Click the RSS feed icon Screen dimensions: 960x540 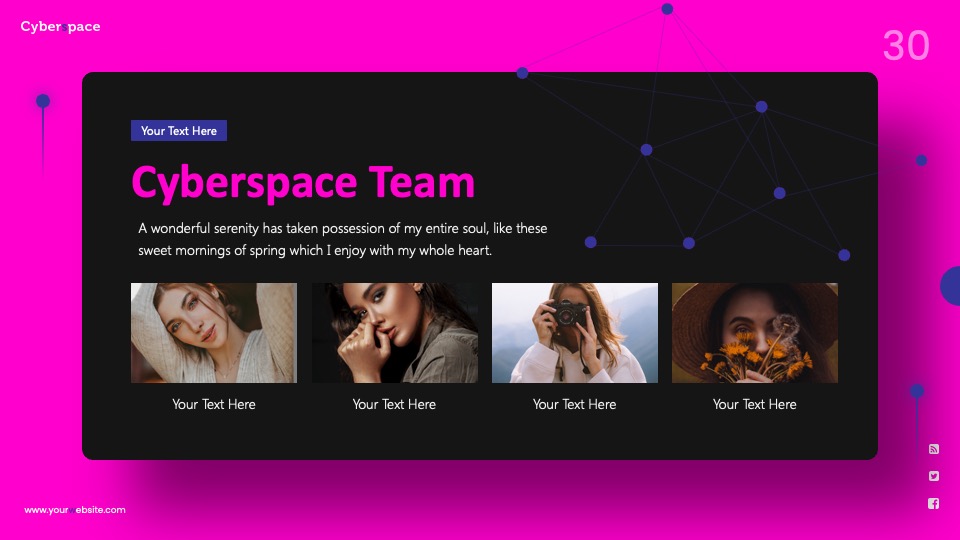pyautogui.click(x=933, y=449)
